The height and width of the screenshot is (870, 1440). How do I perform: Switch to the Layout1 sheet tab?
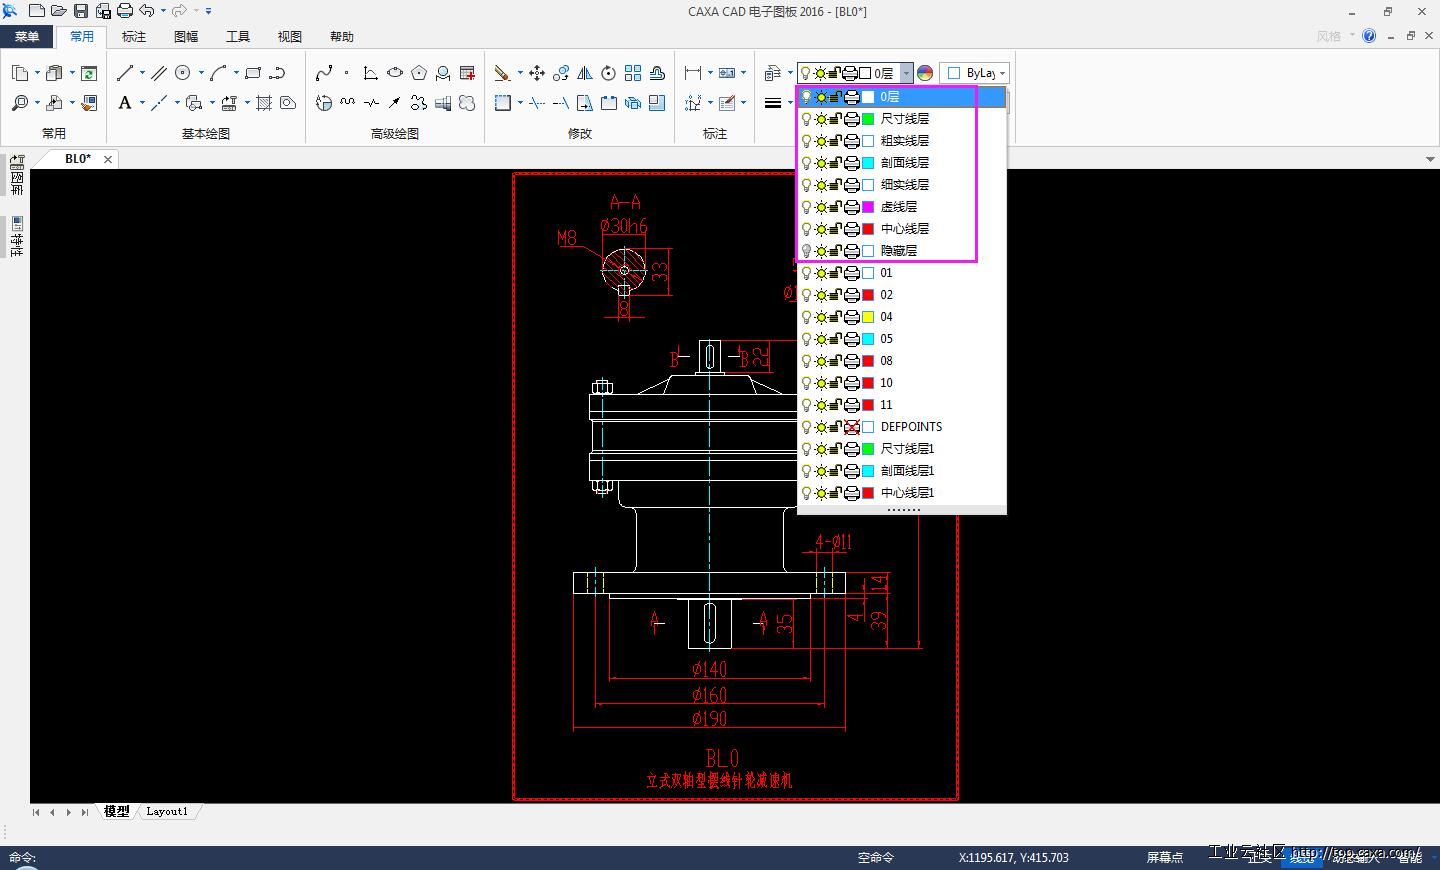pyautogui.click(x=167, y=812)
